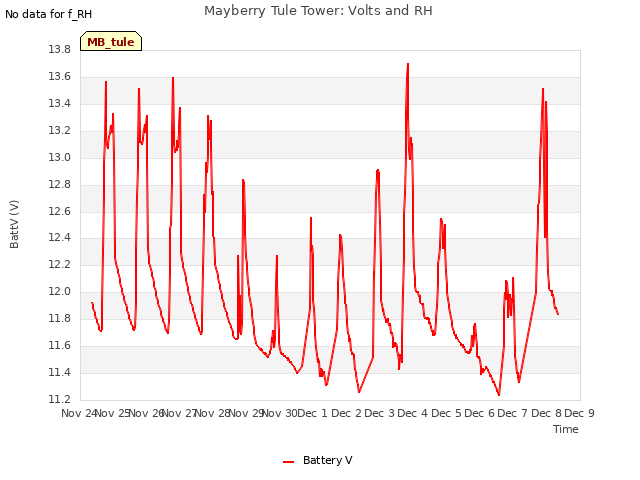The image size is (640, 480).
Task: Click the 13.8 y-axis tick label
Action: 60,50
